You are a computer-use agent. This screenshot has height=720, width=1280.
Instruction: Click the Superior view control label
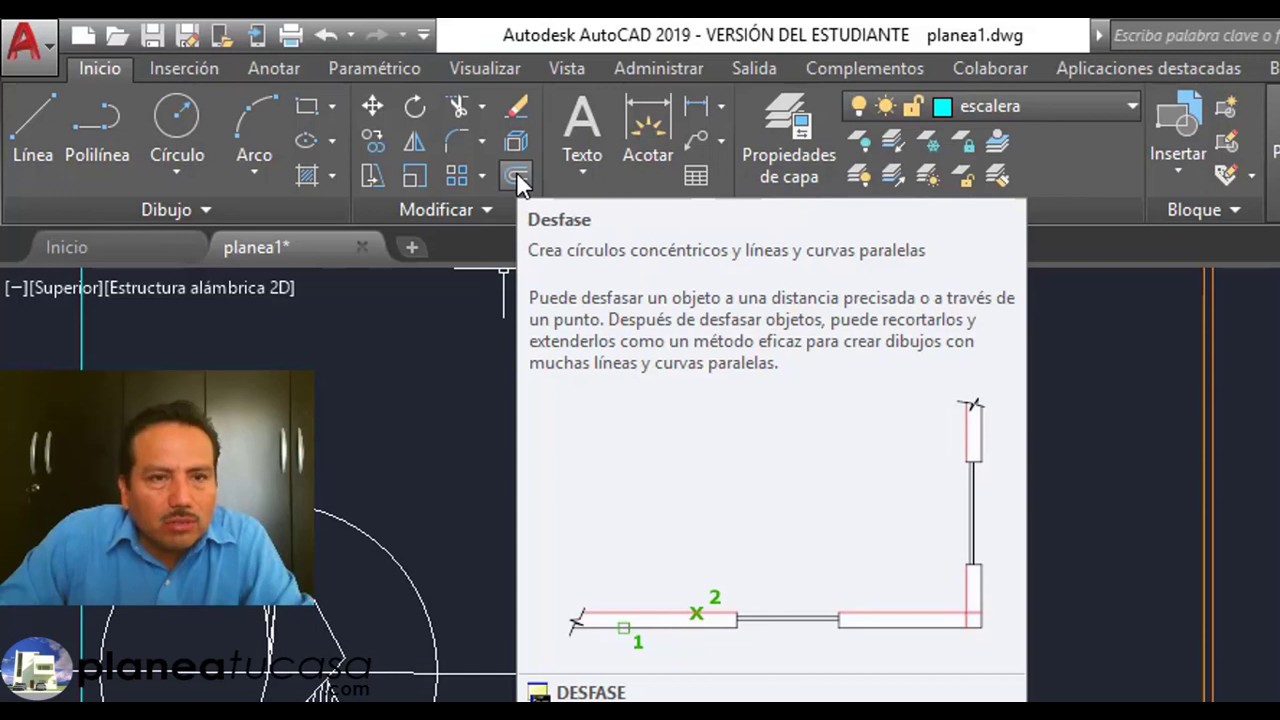point(66,288)
